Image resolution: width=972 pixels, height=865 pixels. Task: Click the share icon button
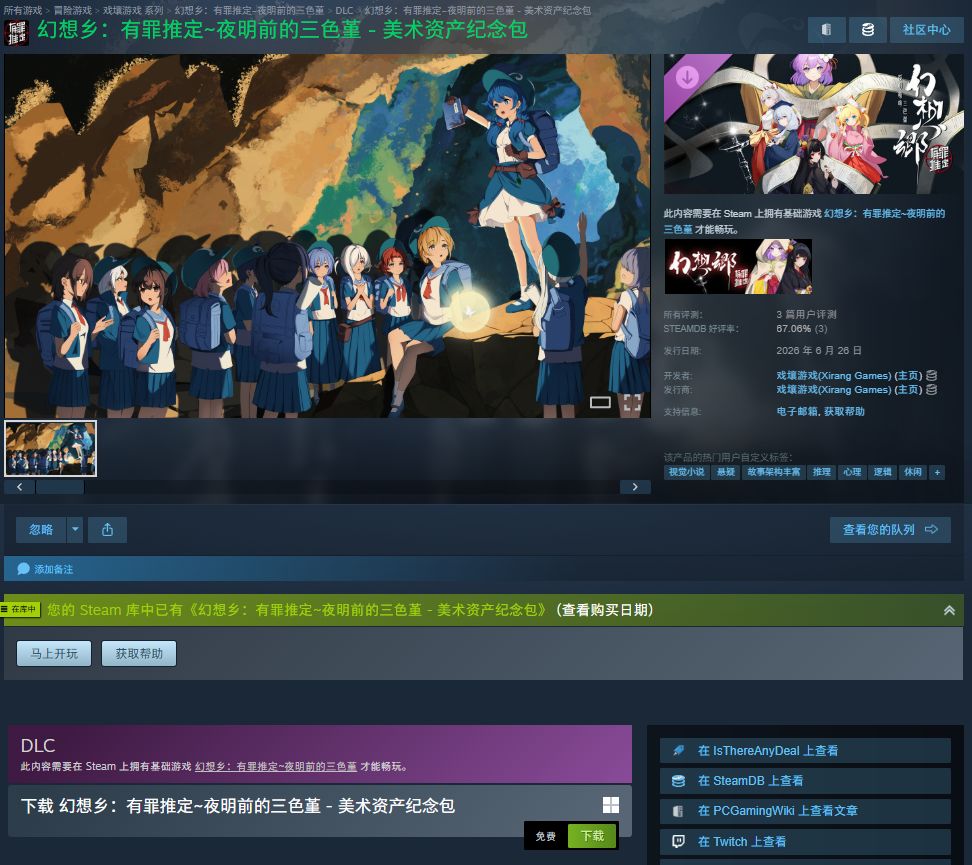(x=107, y=530)
